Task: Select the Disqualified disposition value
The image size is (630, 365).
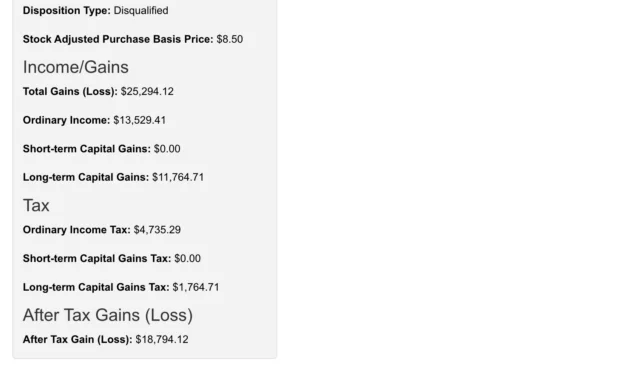Action: click(141, 10)
